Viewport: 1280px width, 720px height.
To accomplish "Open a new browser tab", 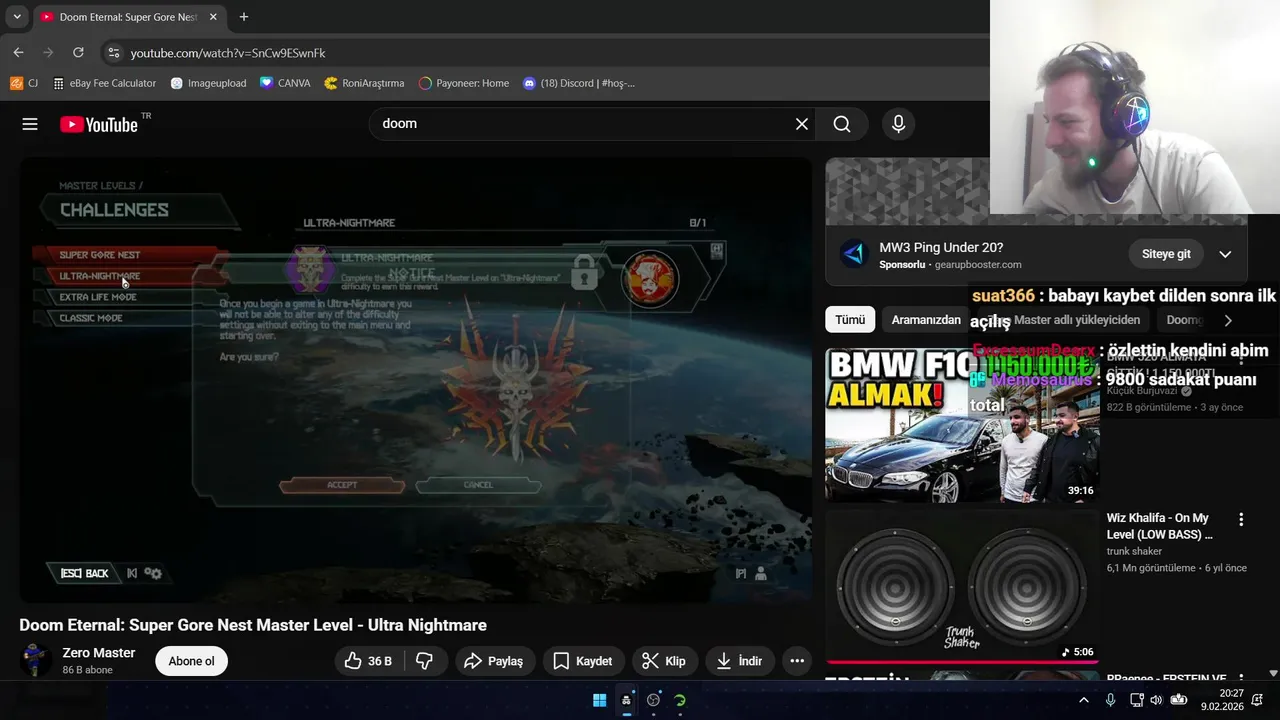I will (243, 17).
